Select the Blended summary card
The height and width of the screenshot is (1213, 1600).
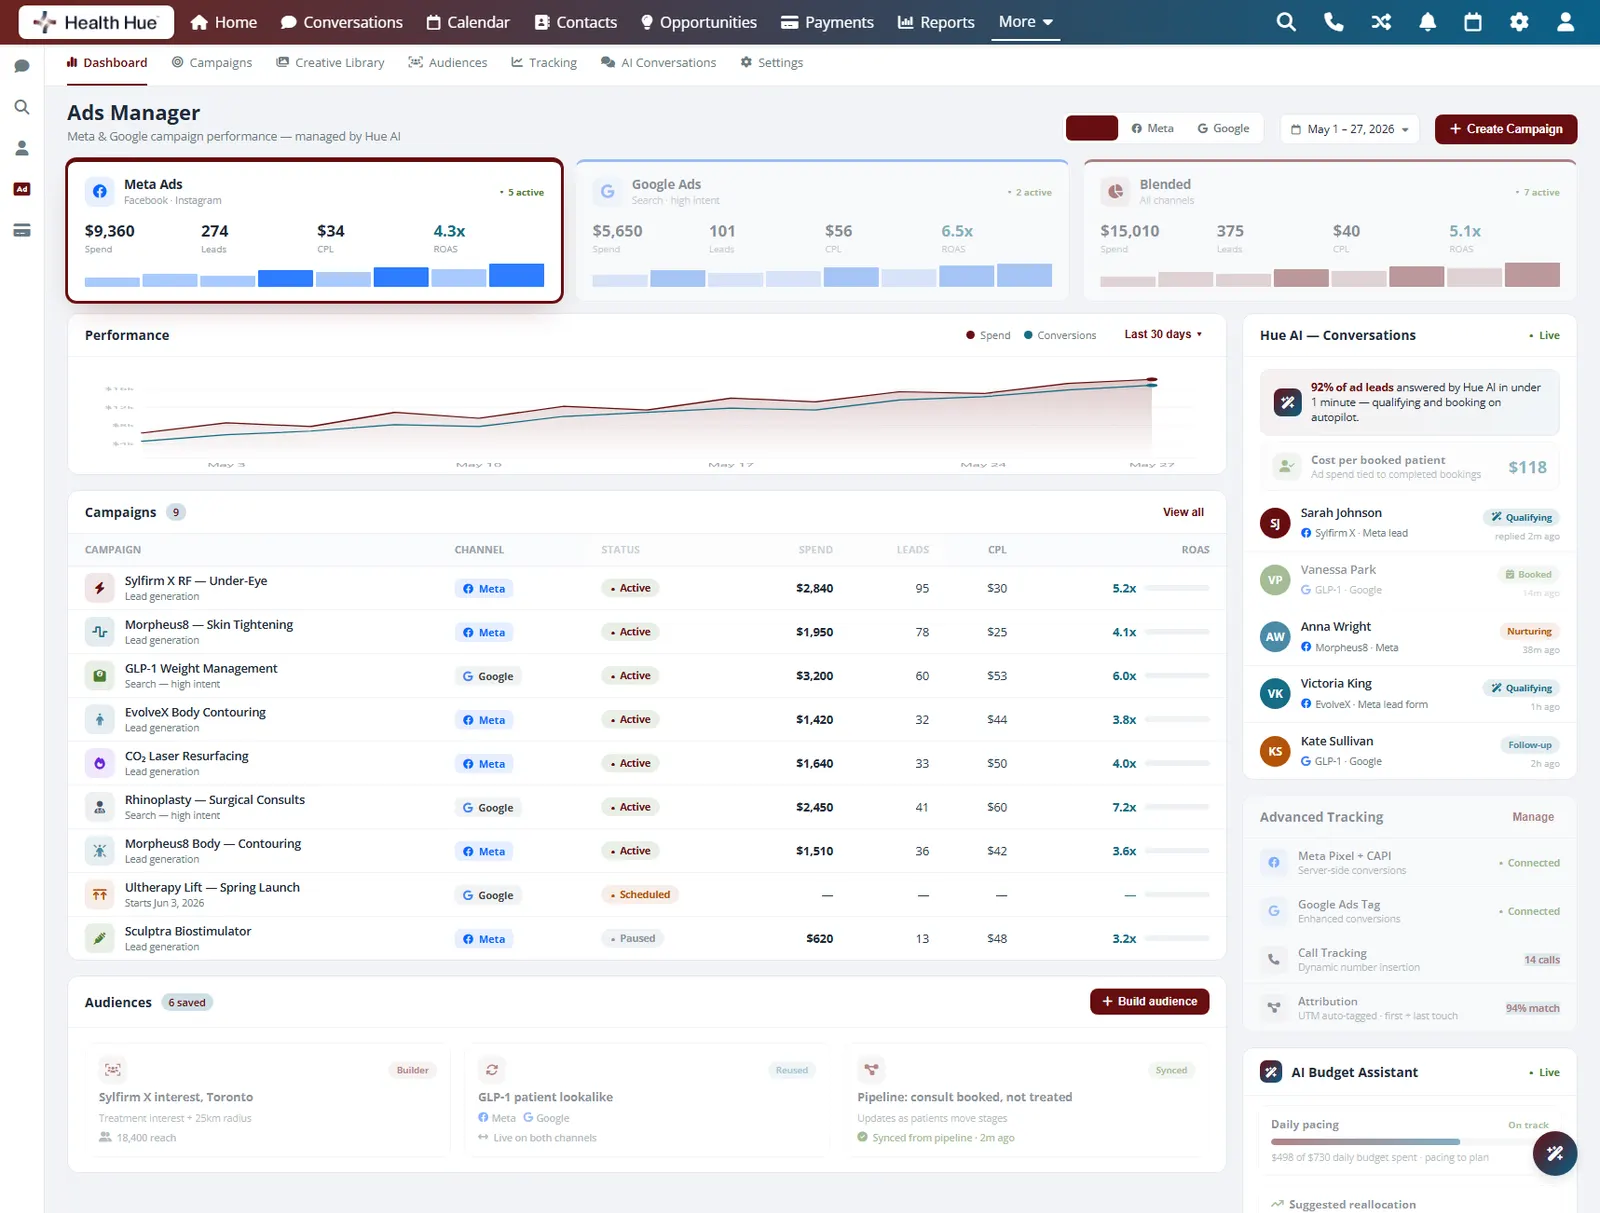pos(1330,230)
